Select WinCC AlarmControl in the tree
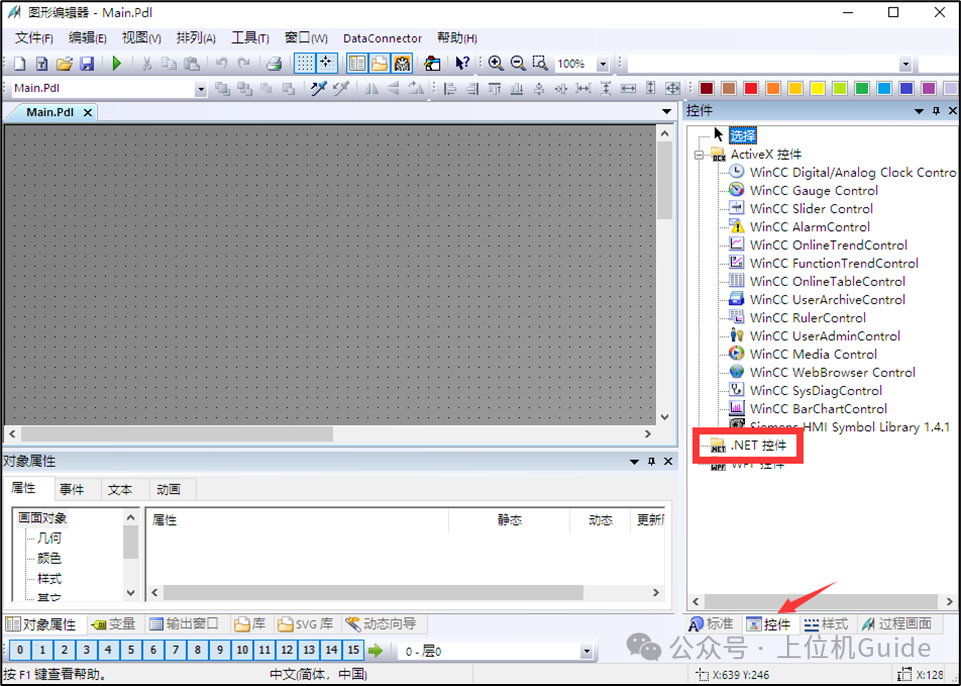Image resolution: width=961 pixels, height=686 pixels. point(810,227)
